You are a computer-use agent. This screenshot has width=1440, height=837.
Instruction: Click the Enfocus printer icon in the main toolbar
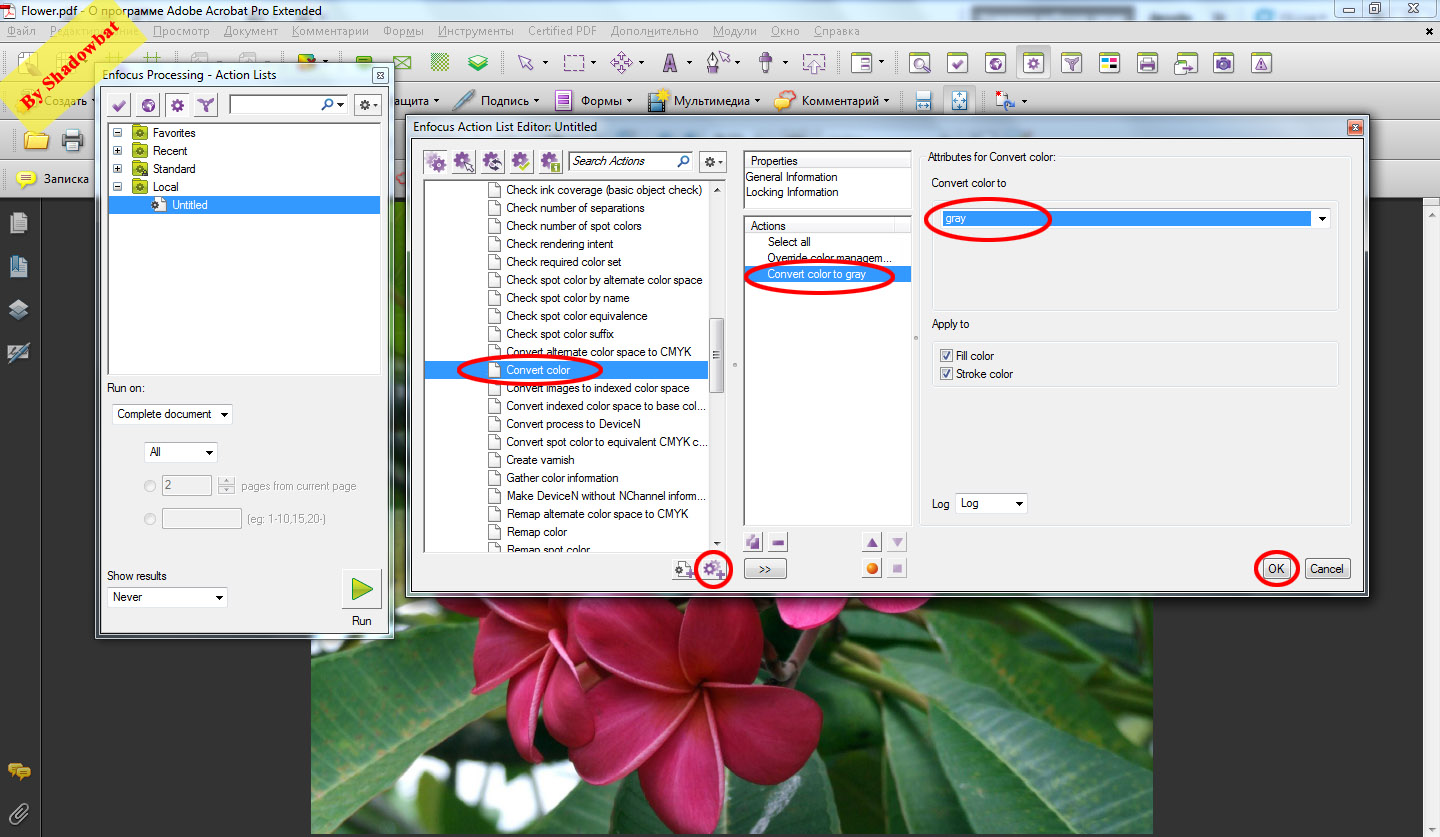pos(1148,63)
